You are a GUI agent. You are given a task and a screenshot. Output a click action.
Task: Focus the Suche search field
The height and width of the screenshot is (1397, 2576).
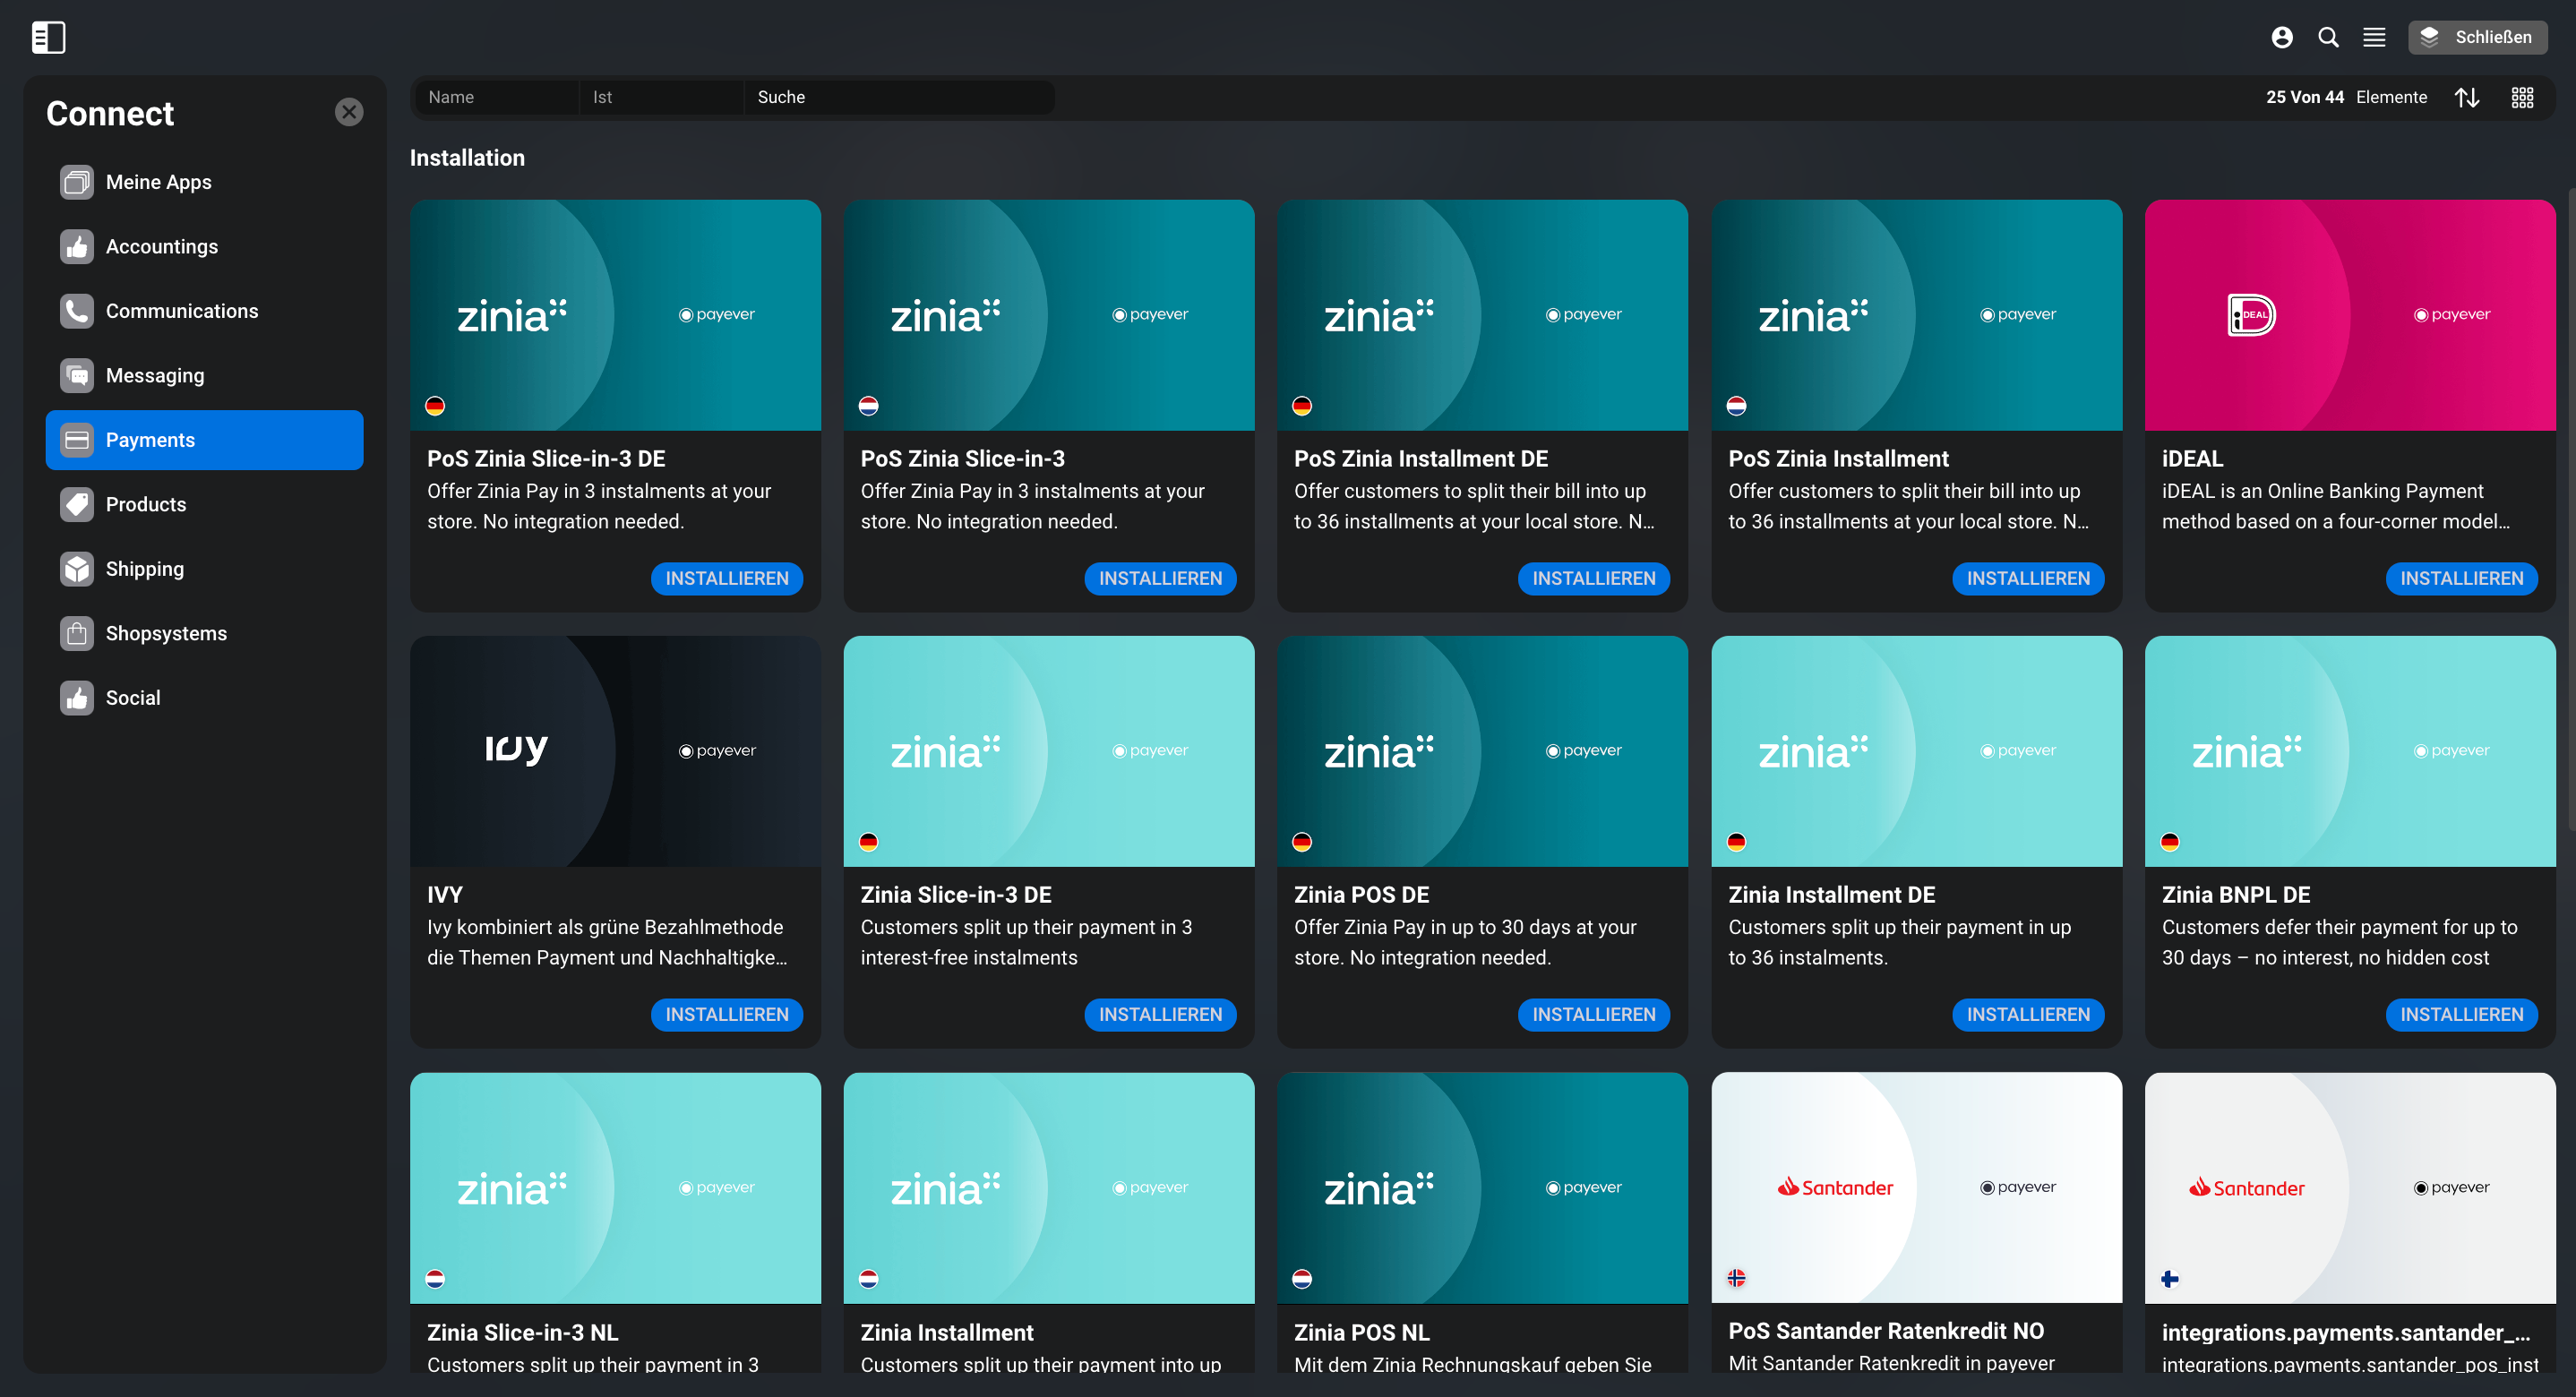pyautogui.click(x=899, y=97)
